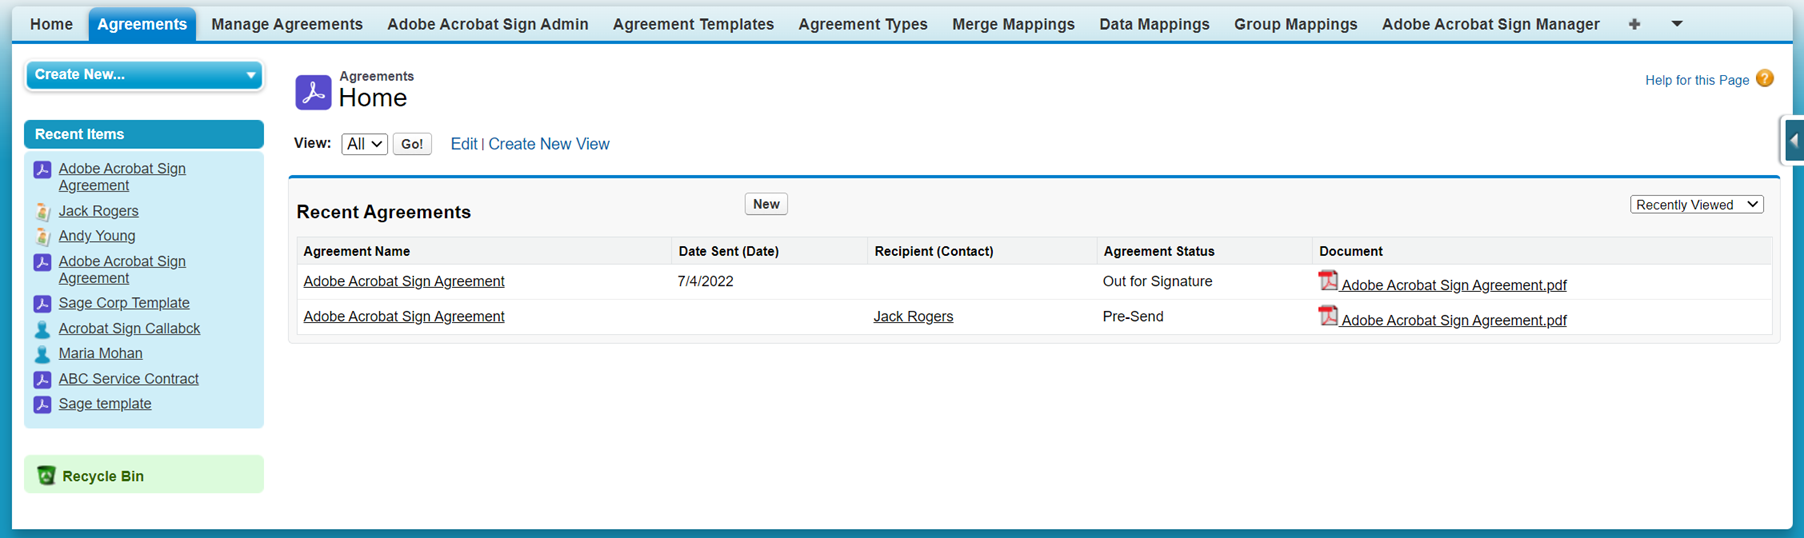The width and height of the screenshot is (1804, 538).
Task: Open the Pre-Send Adobe Acrobat Sign Agreement link
Action: click(x=403, y=316)
